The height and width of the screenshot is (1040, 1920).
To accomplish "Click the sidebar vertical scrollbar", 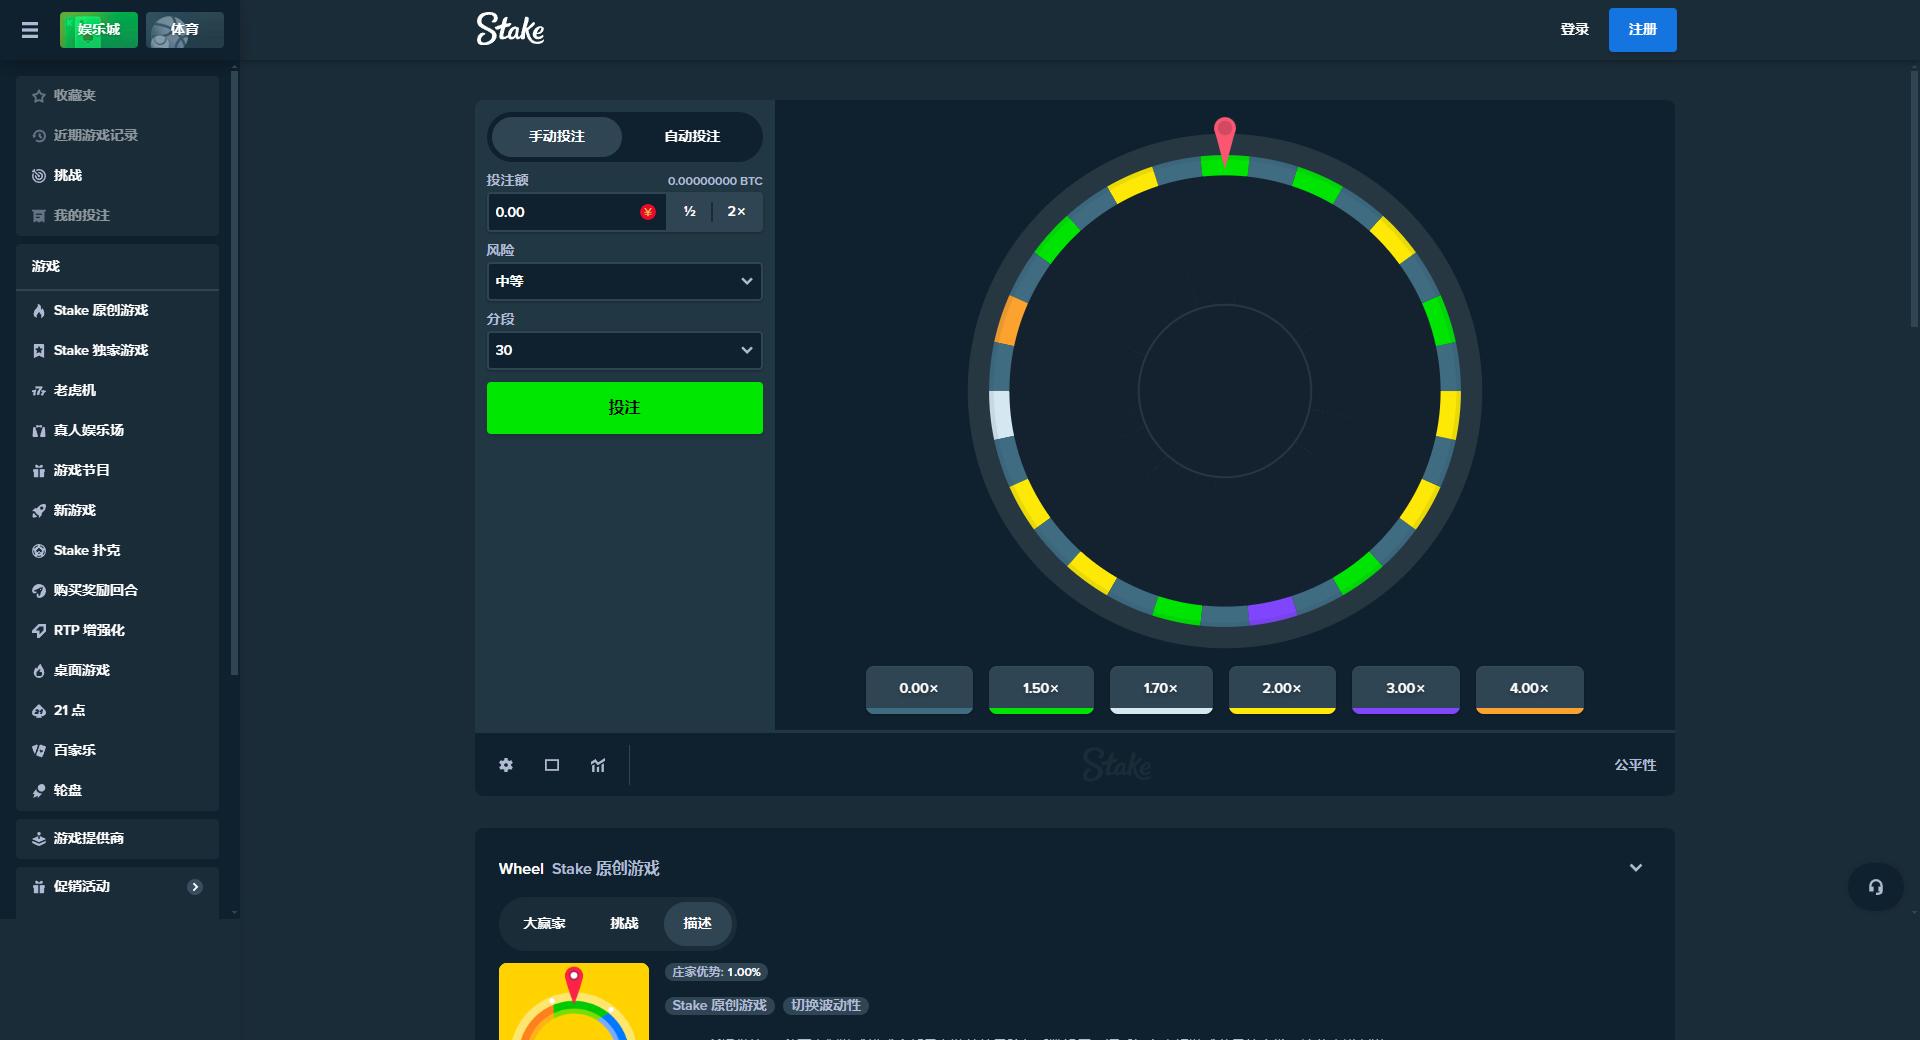I will [x=234, y=375].
